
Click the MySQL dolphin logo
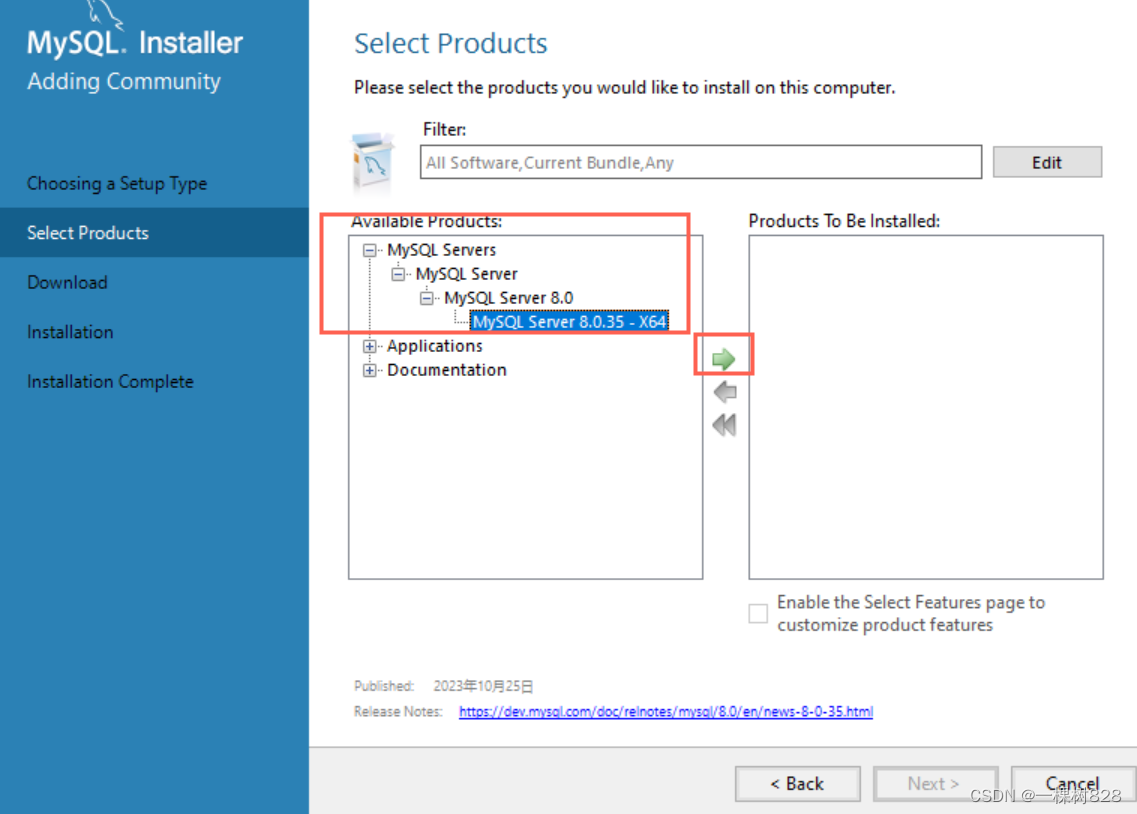tap(107, 15)
